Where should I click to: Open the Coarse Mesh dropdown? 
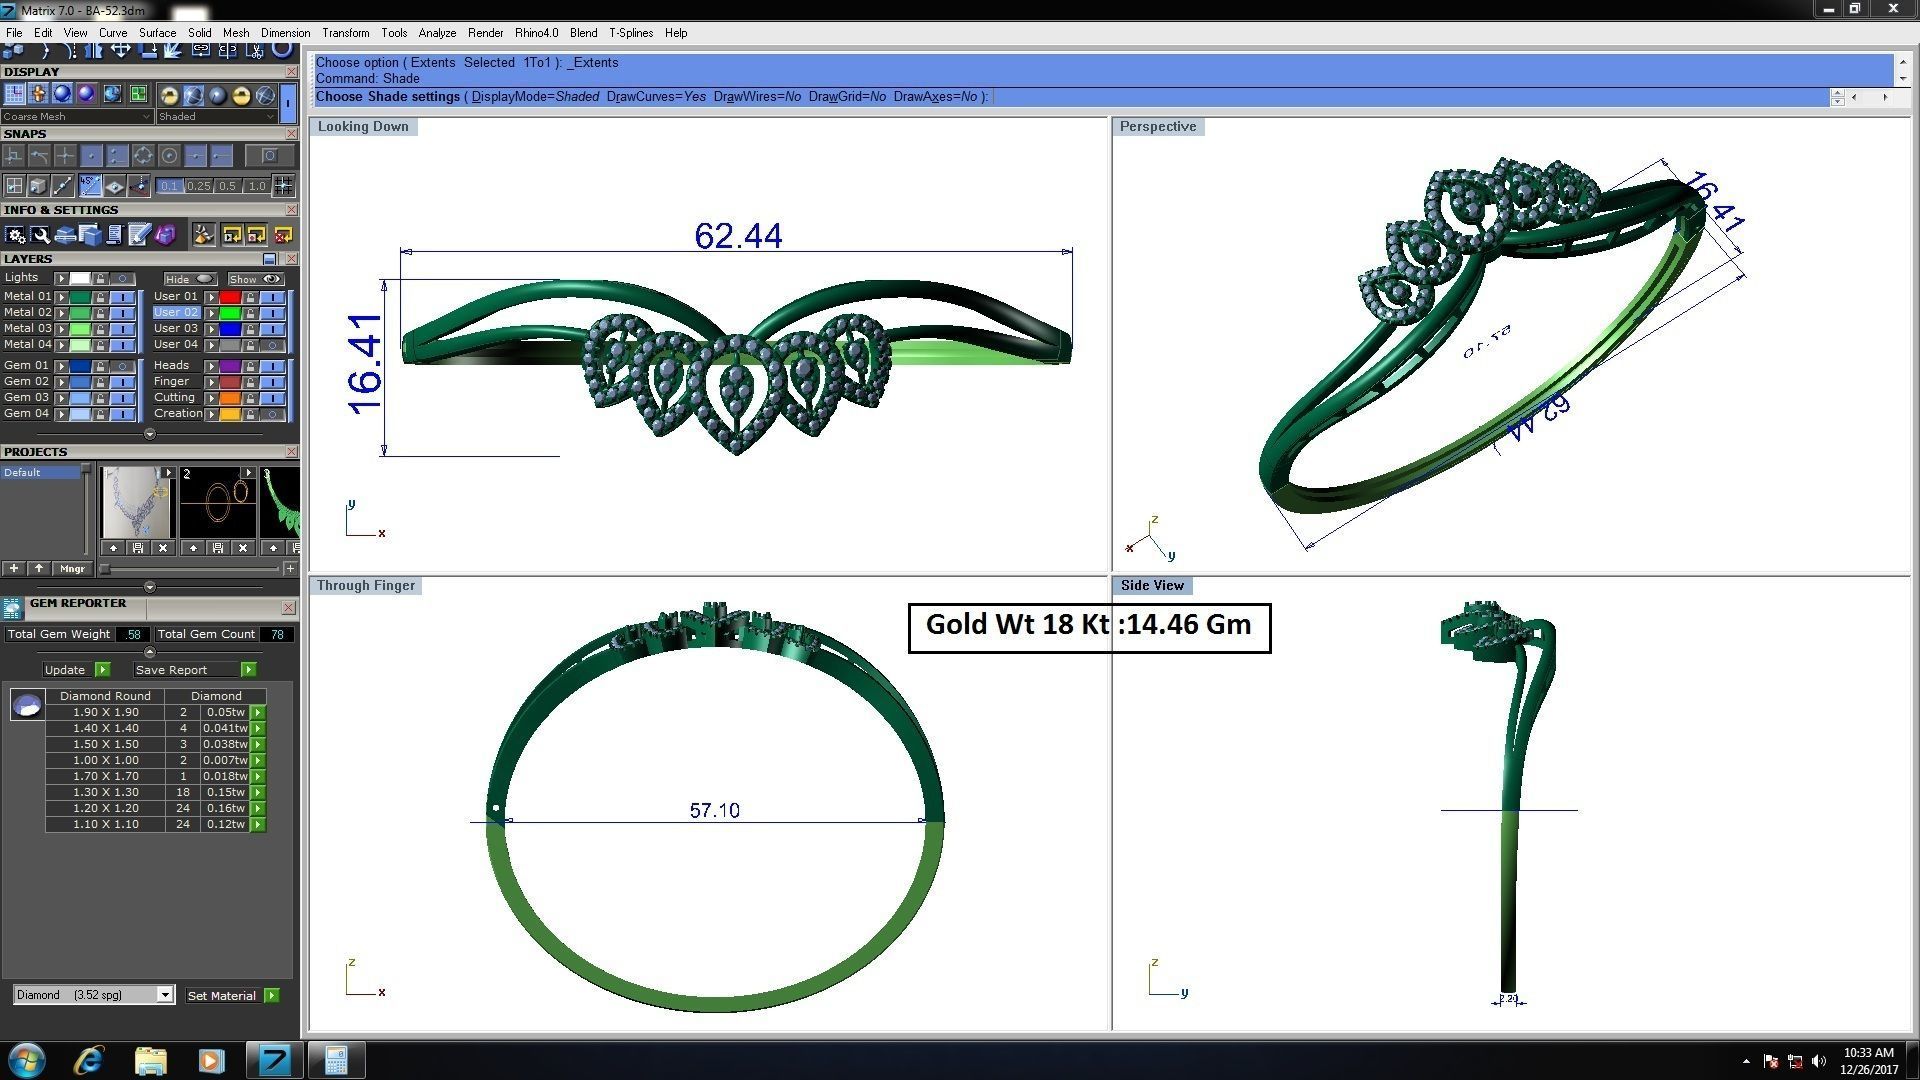click(76, 116)
